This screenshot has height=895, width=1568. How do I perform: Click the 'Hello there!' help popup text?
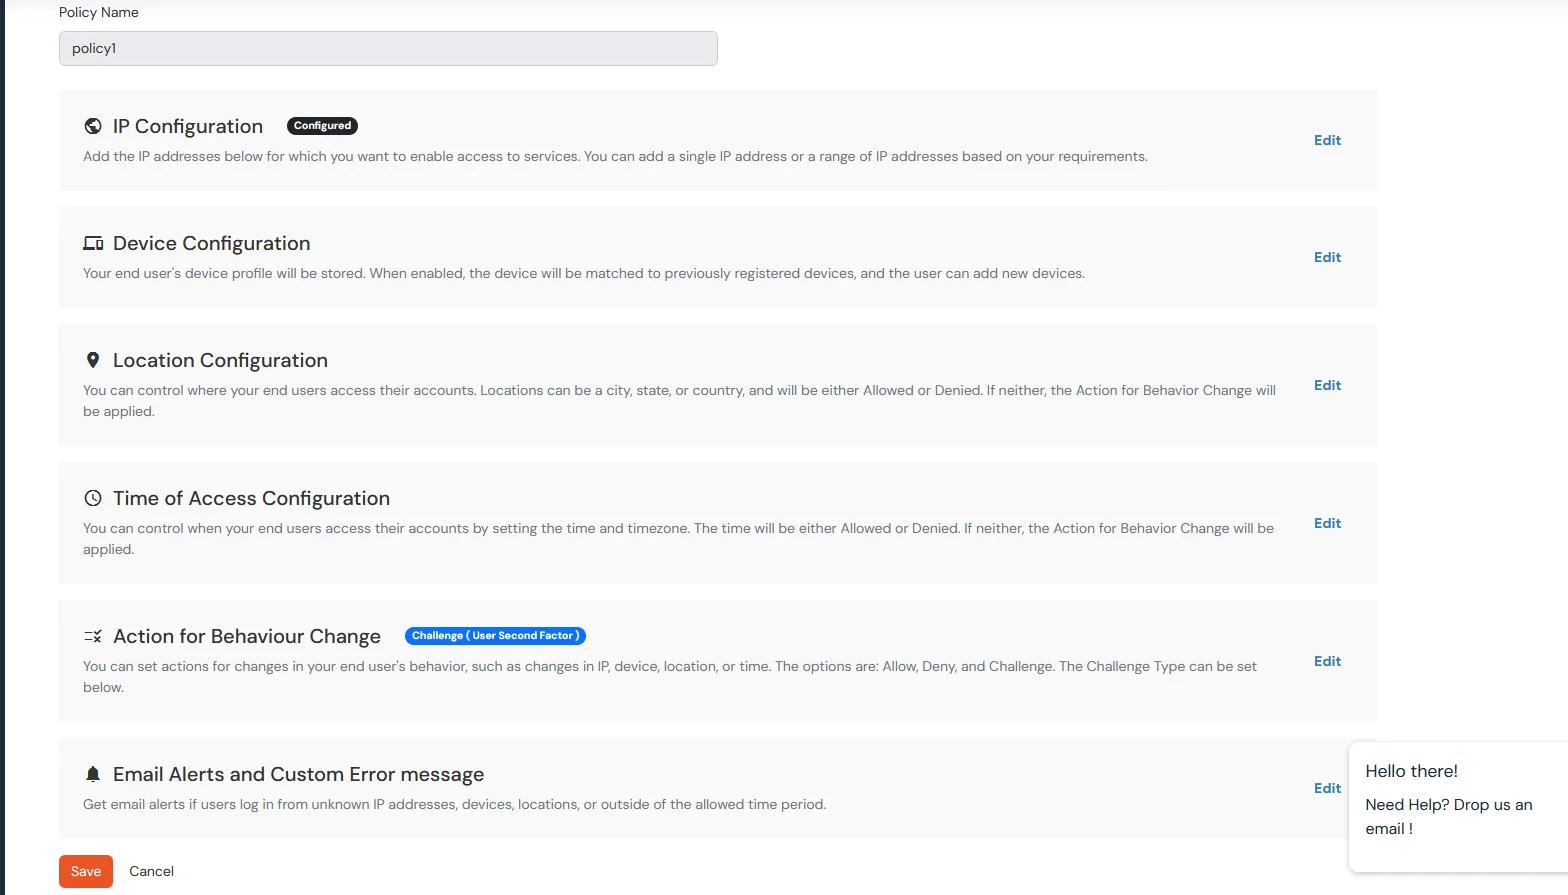[1411, 771]
